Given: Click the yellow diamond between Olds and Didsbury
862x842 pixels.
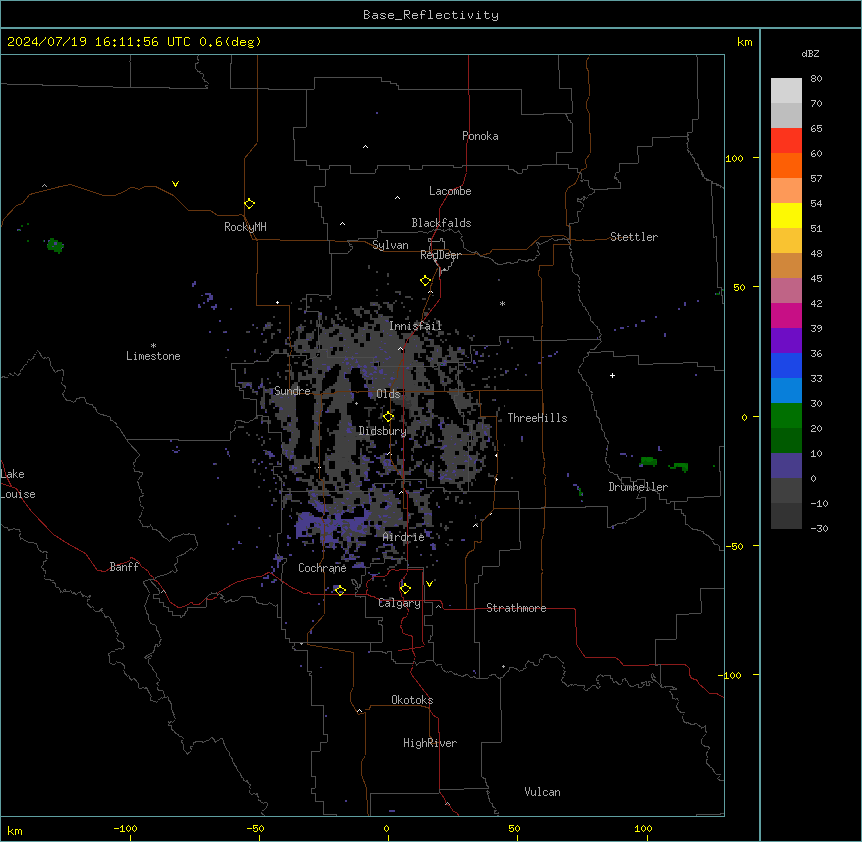Looking at the screenshot, I should click(388, 417).
